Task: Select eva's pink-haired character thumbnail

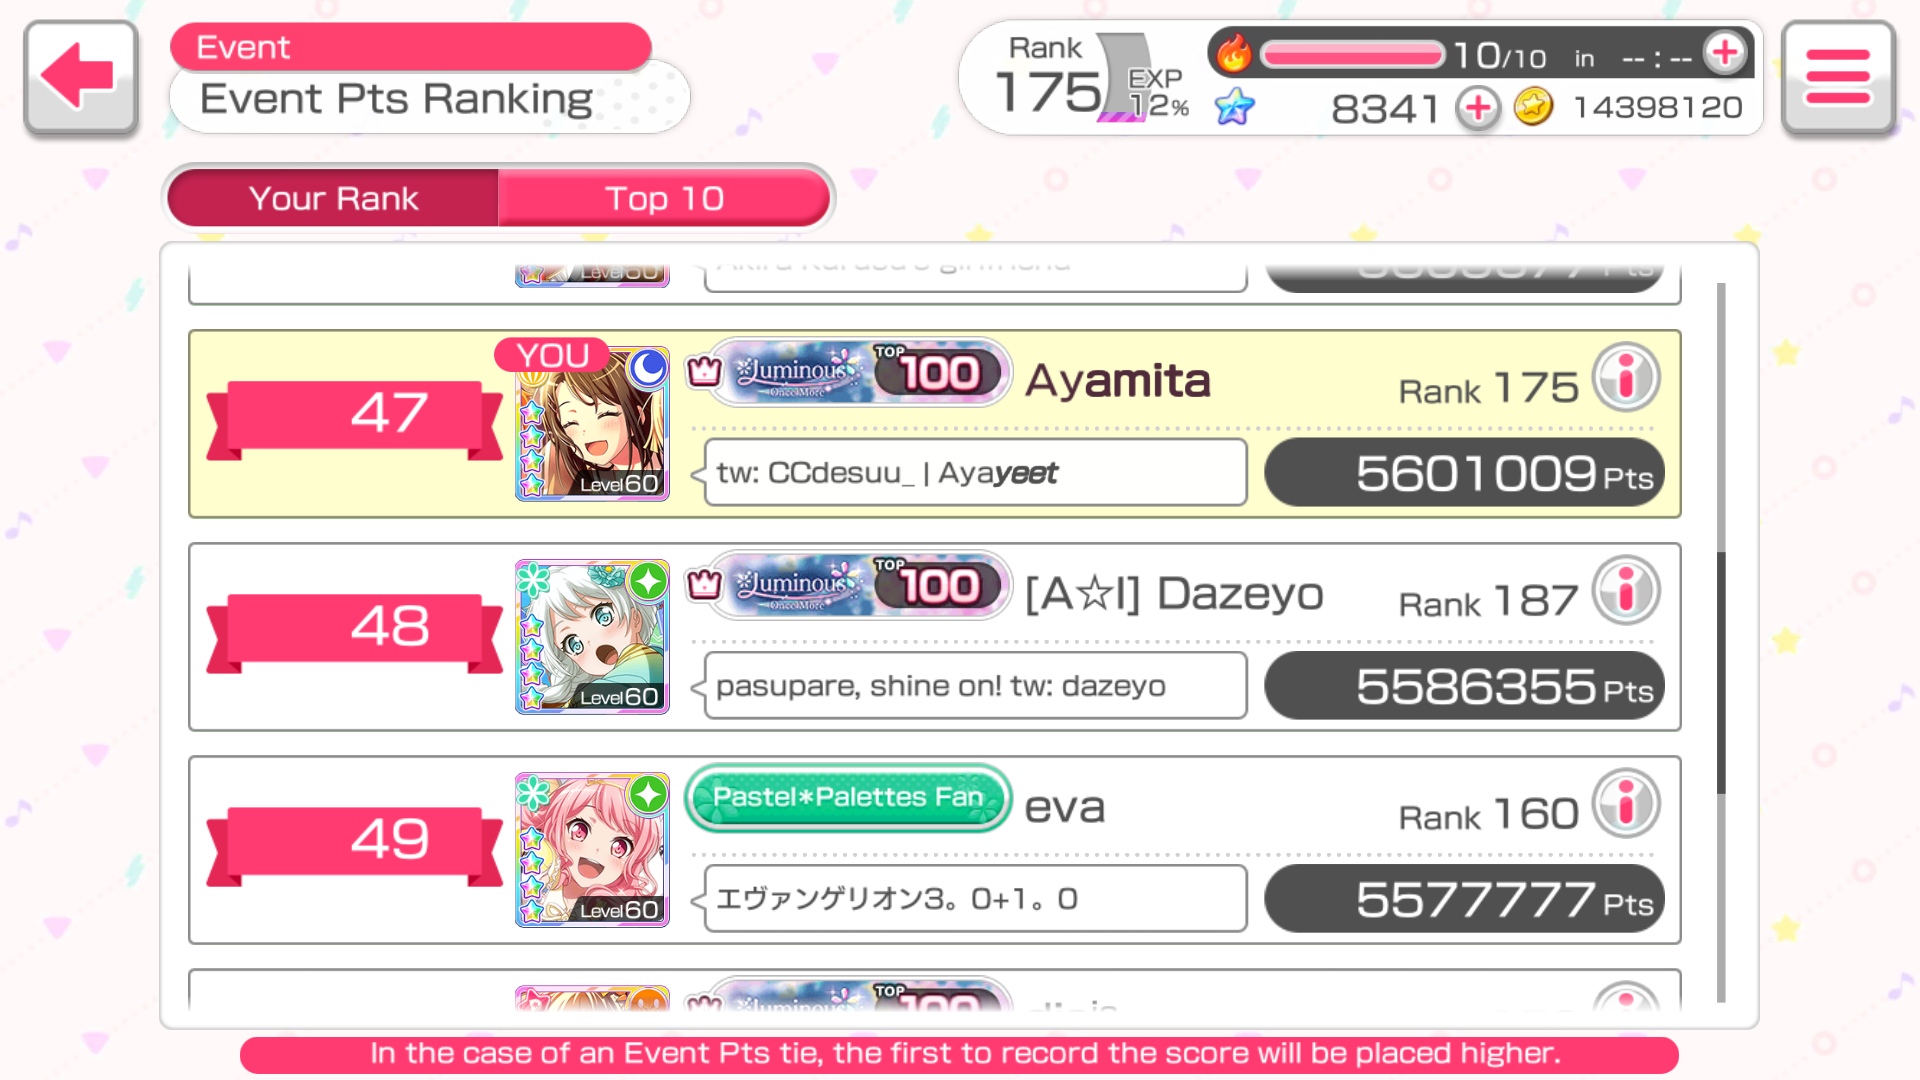Action: (592, 850)
